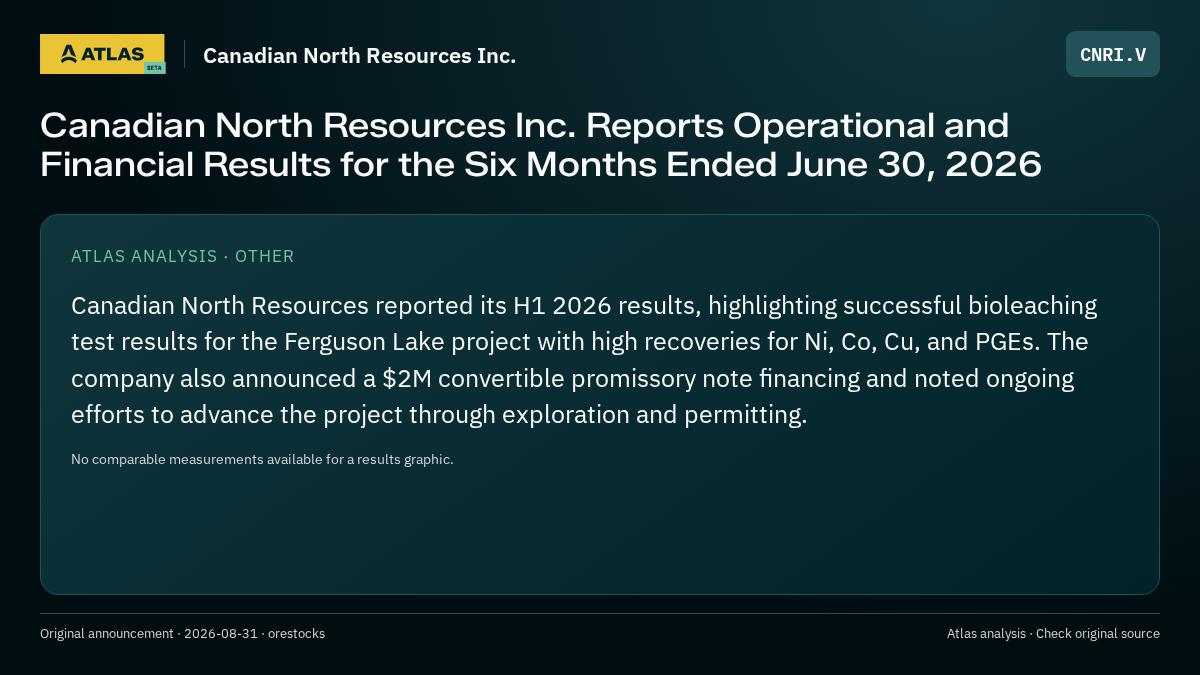
Task: Click the 'Atlas analysis · Check original source' footer
Action: point(1053,634)
